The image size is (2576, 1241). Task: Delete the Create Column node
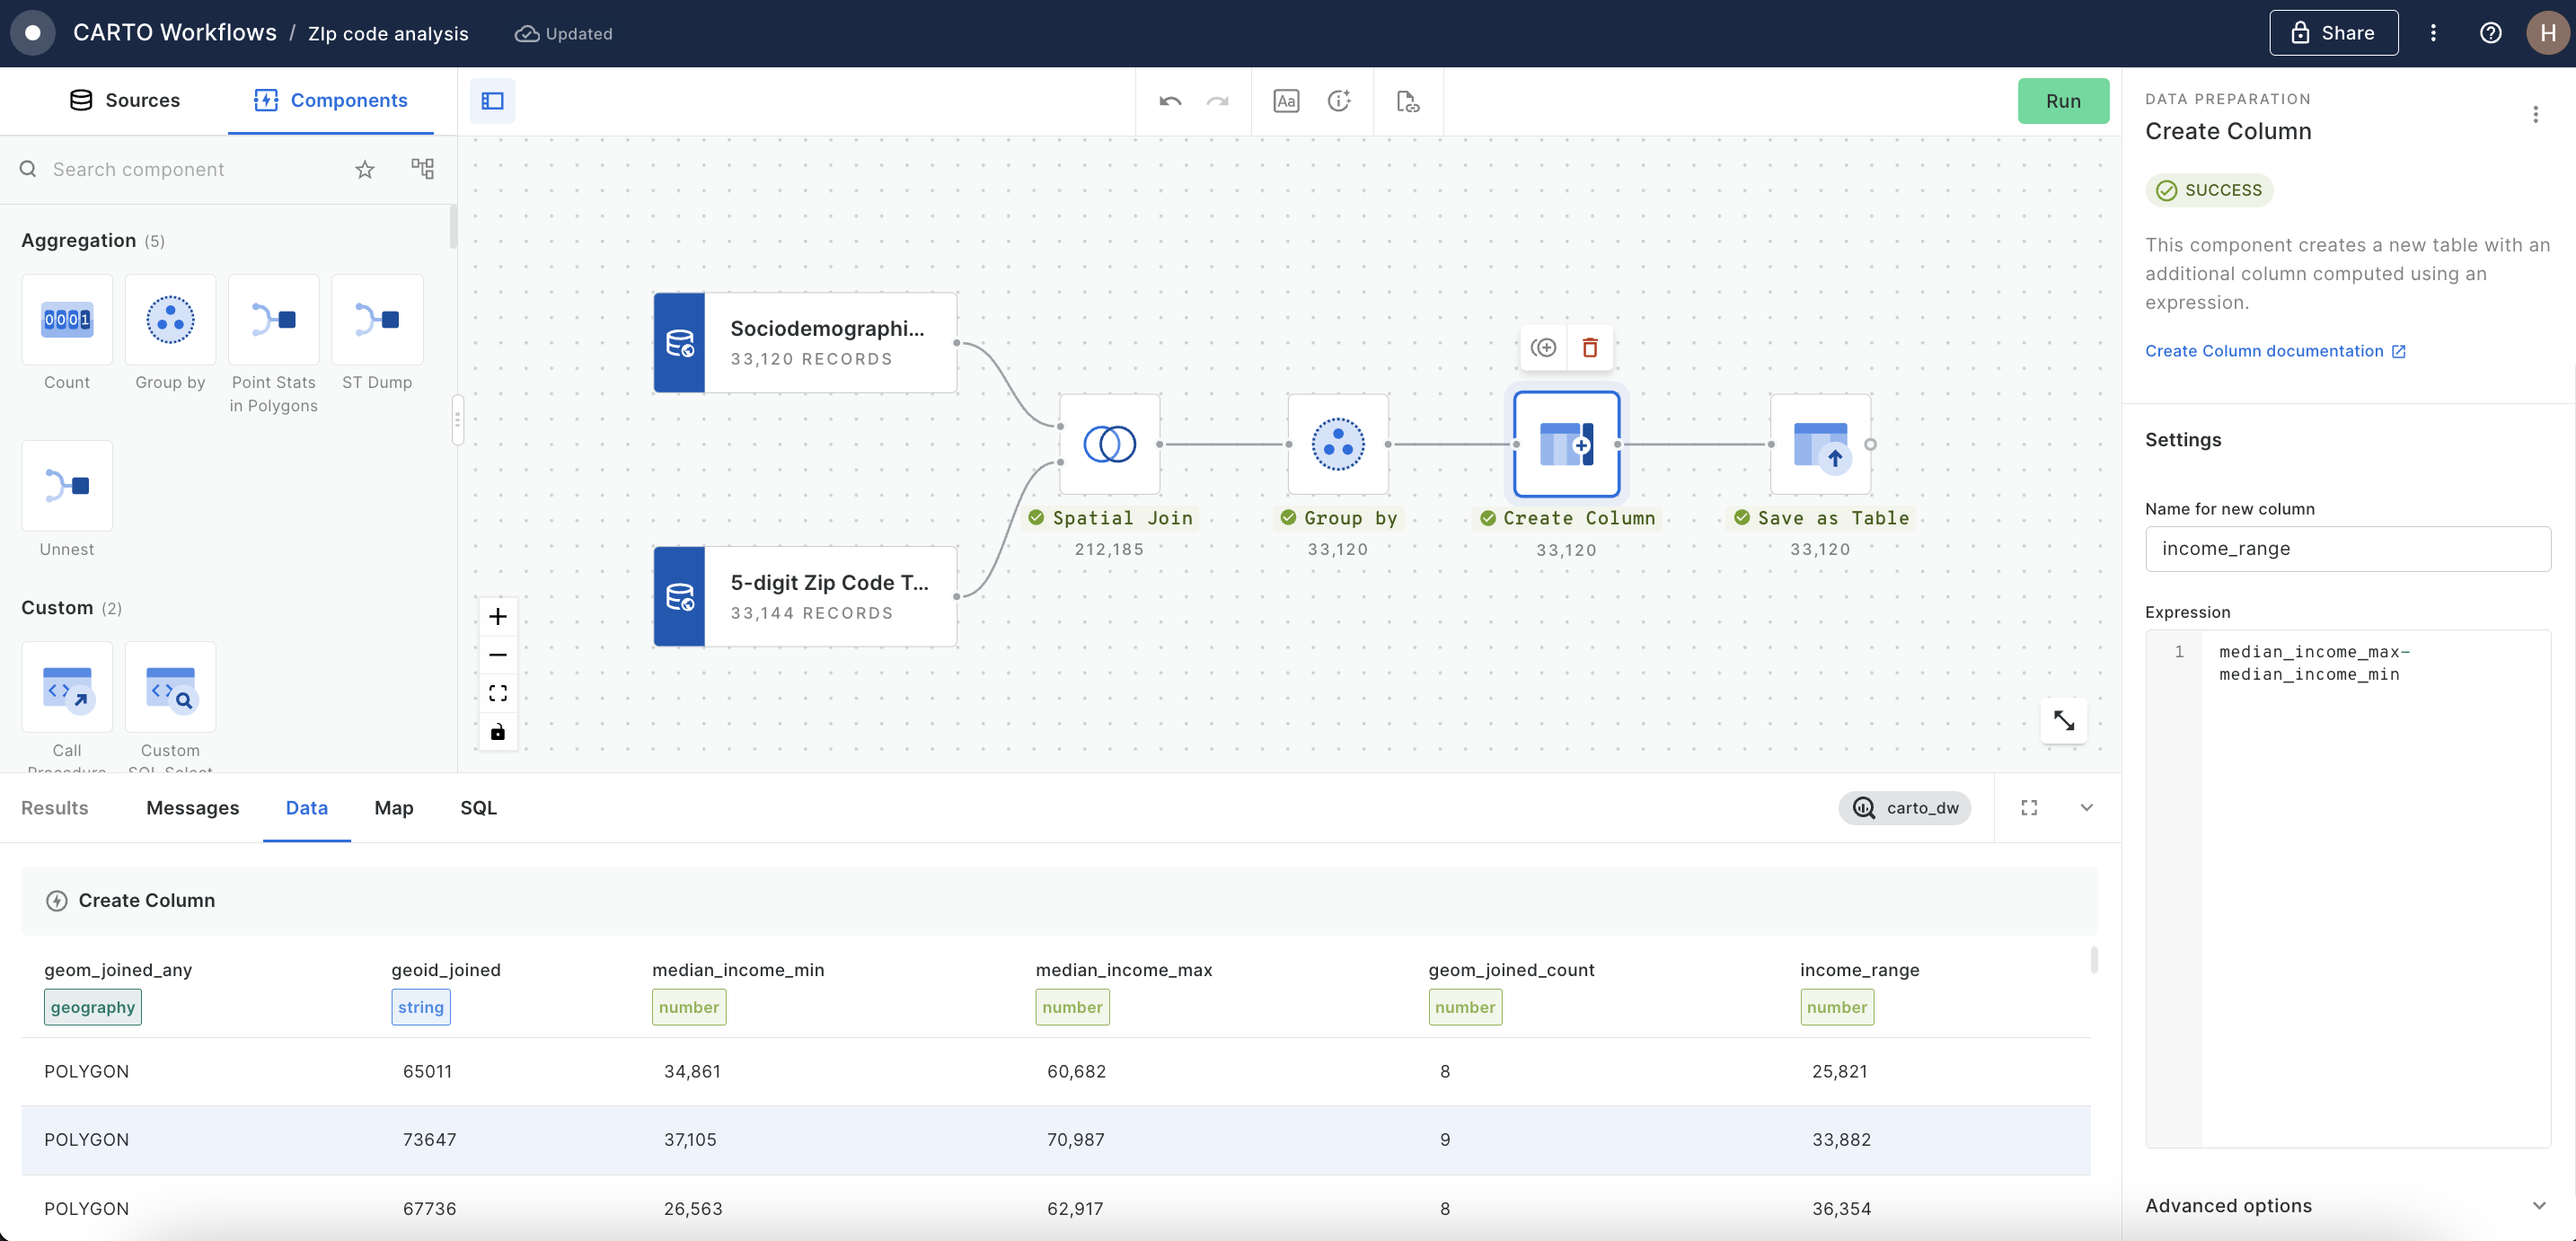click(1590, 347)
